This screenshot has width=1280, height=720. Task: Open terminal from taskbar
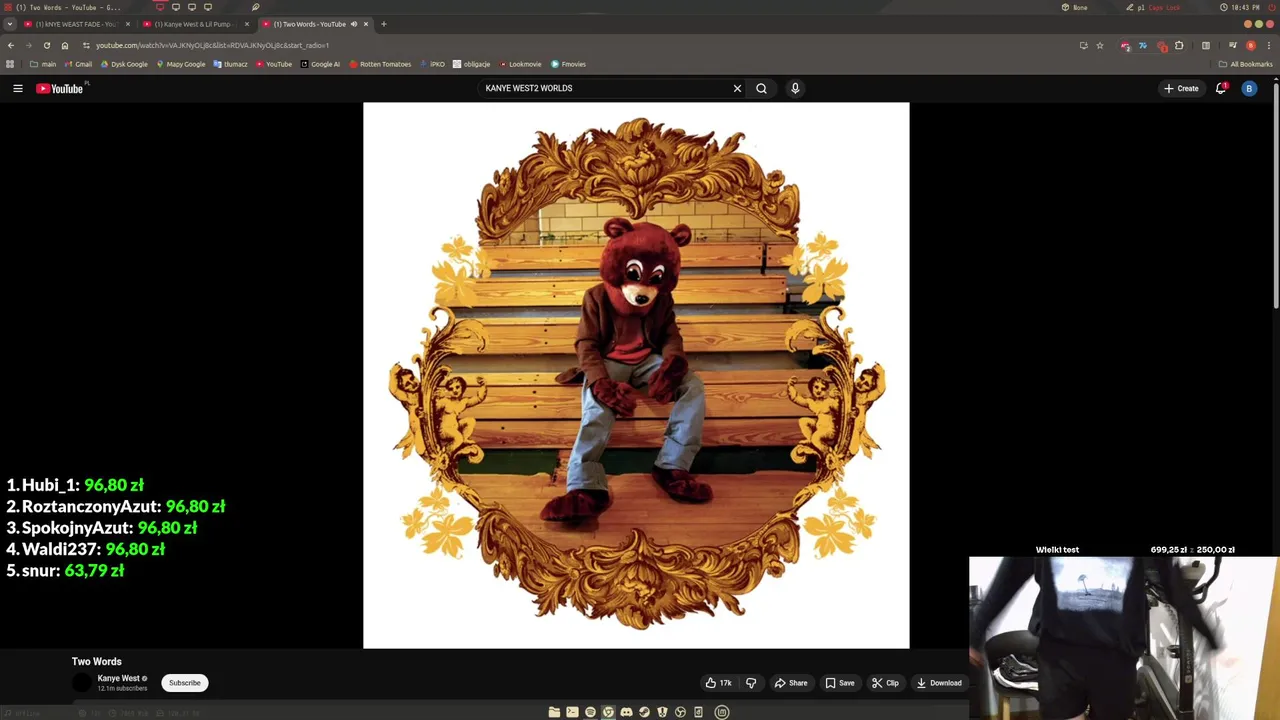(x=572, y=712)
